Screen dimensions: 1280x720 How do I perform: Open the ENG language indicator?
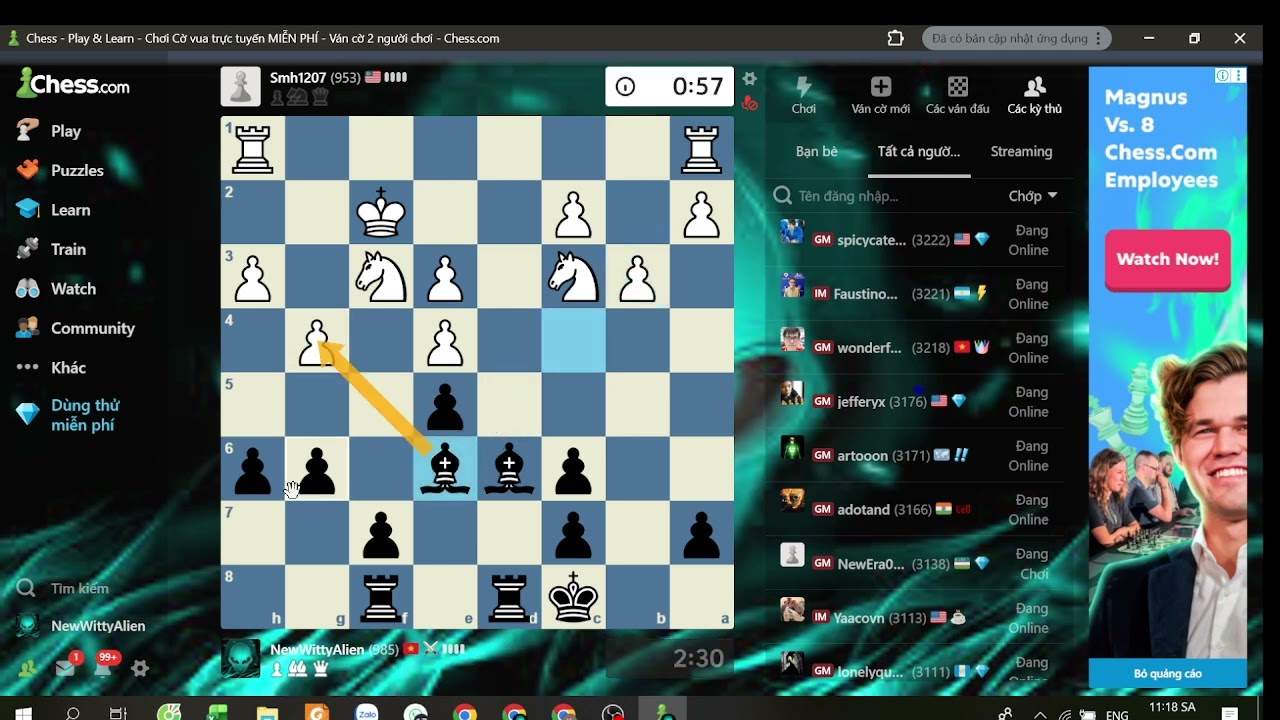(x=1117, y=715)
